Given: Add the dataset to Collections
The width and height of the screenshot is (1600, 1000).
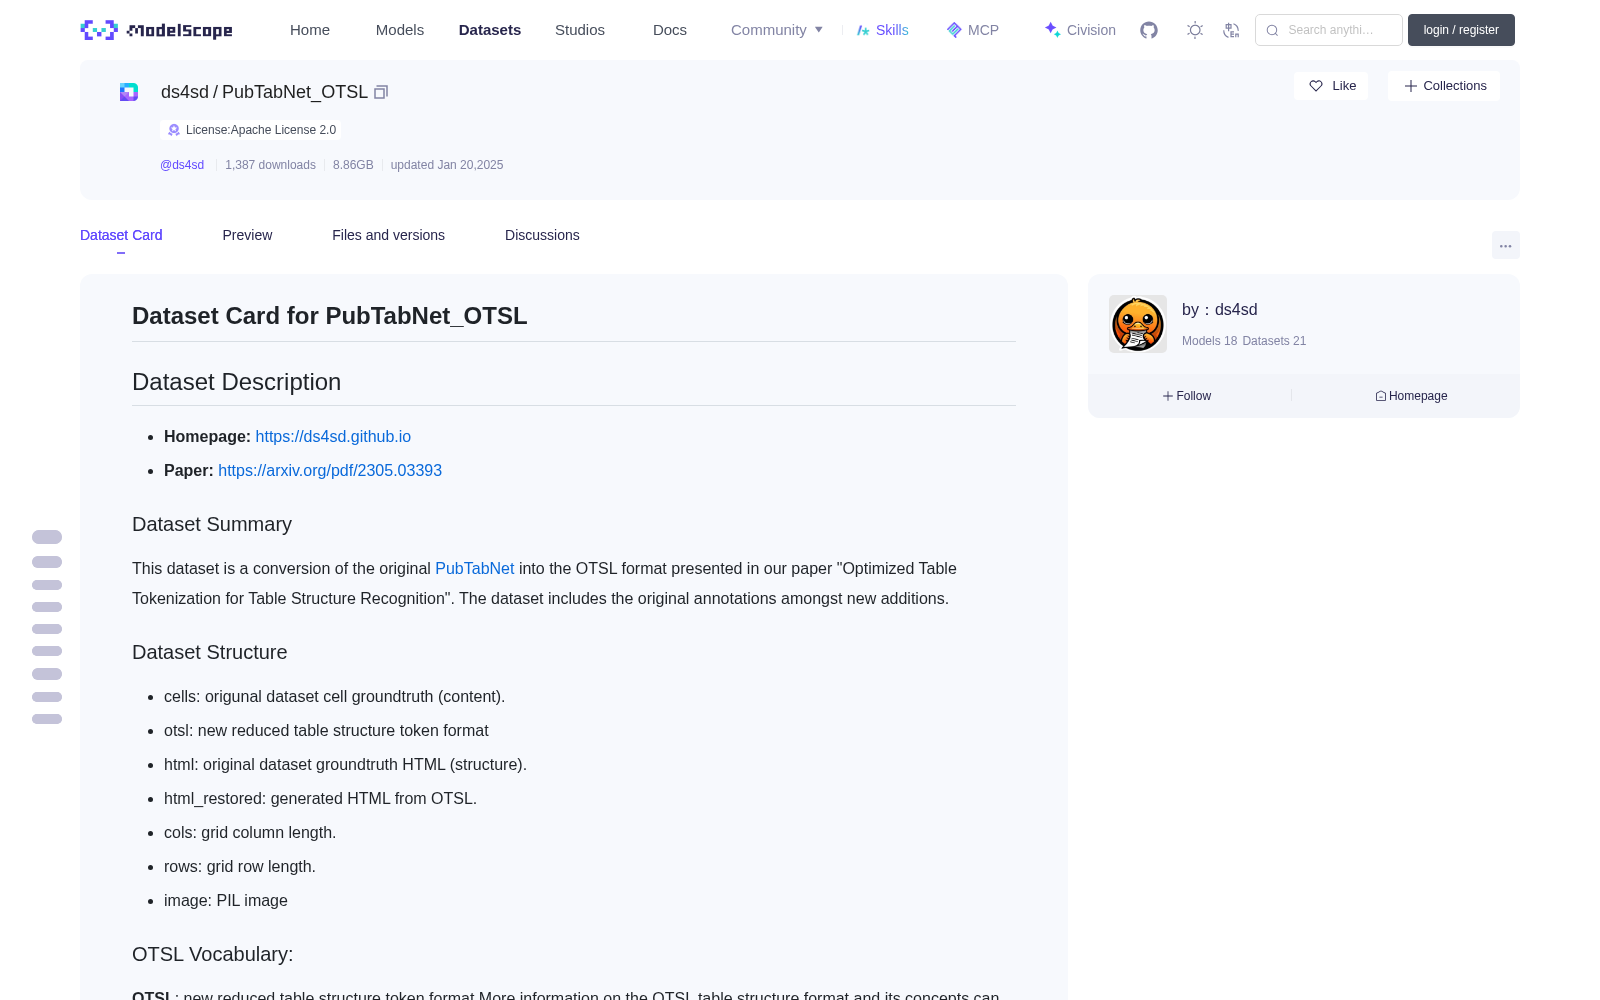Looking at the screenshot, I should (x=1444, y=86).
